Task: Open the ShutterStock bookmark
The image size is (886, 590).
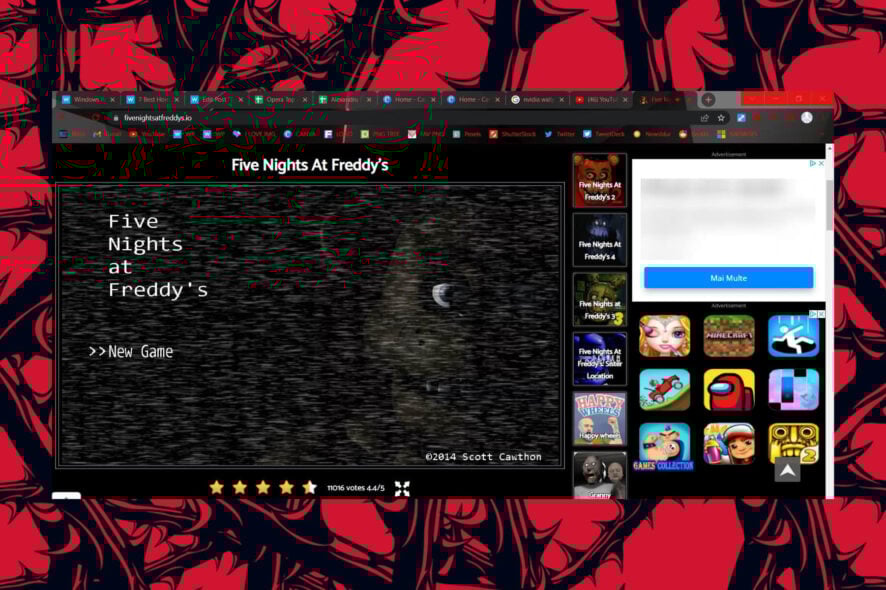Action: 513,134
